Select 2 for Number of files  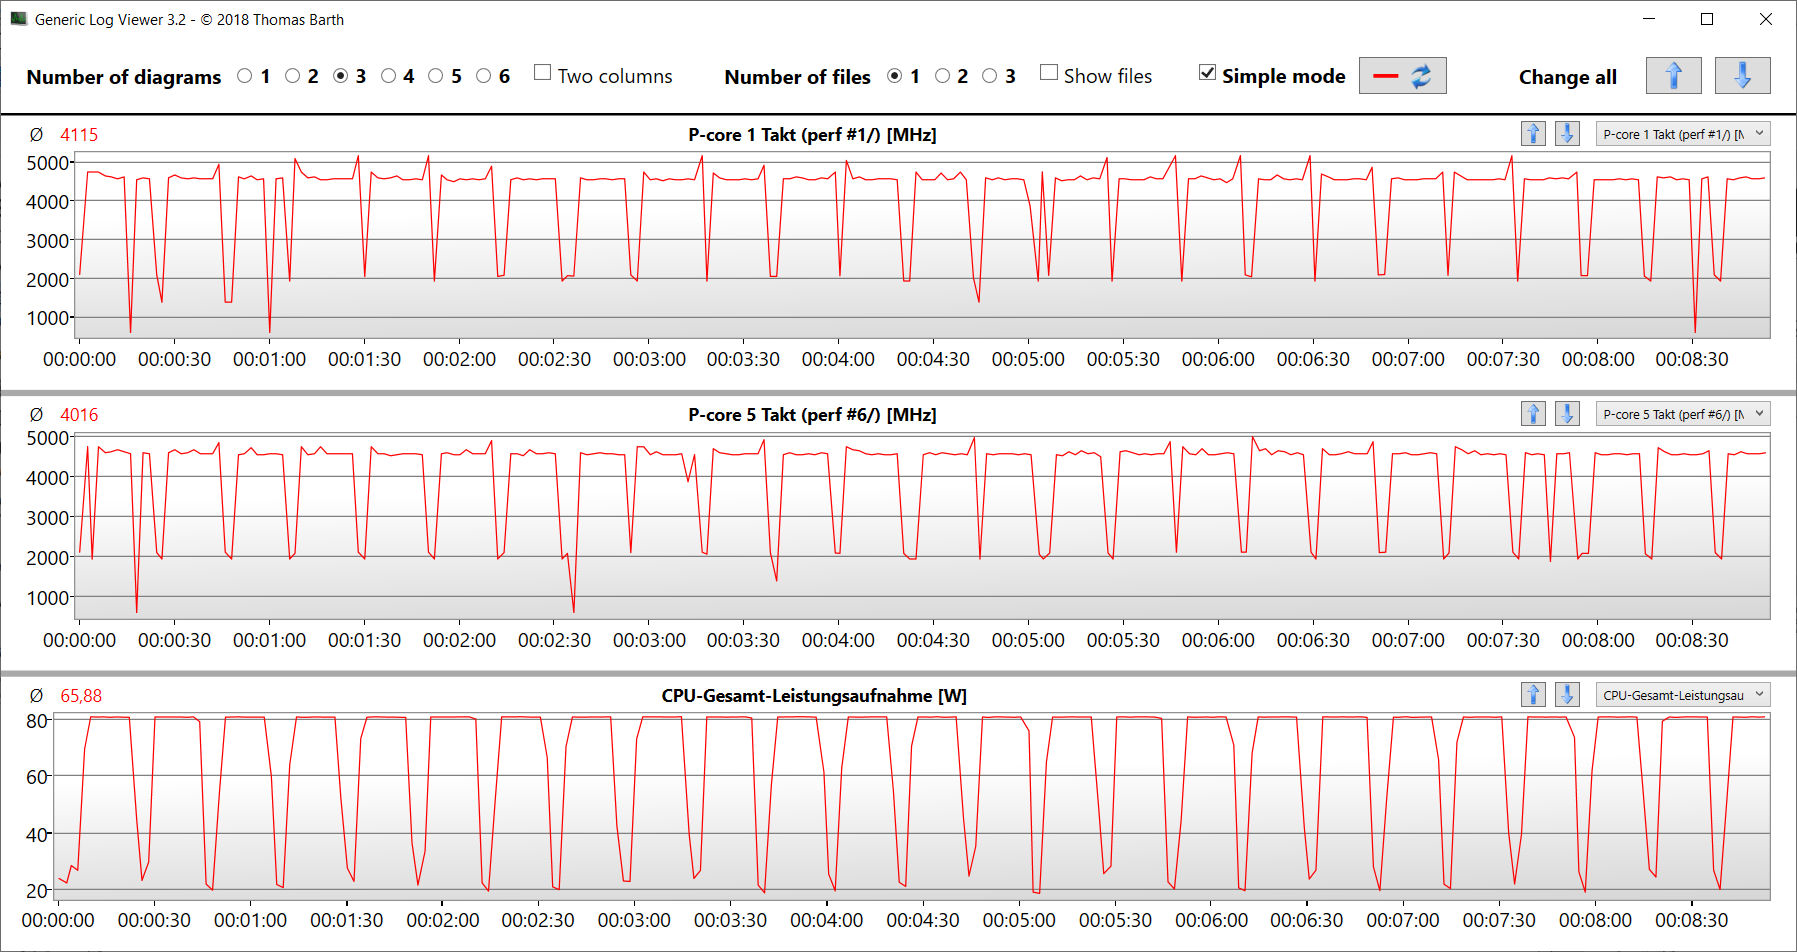coord(943,76)
